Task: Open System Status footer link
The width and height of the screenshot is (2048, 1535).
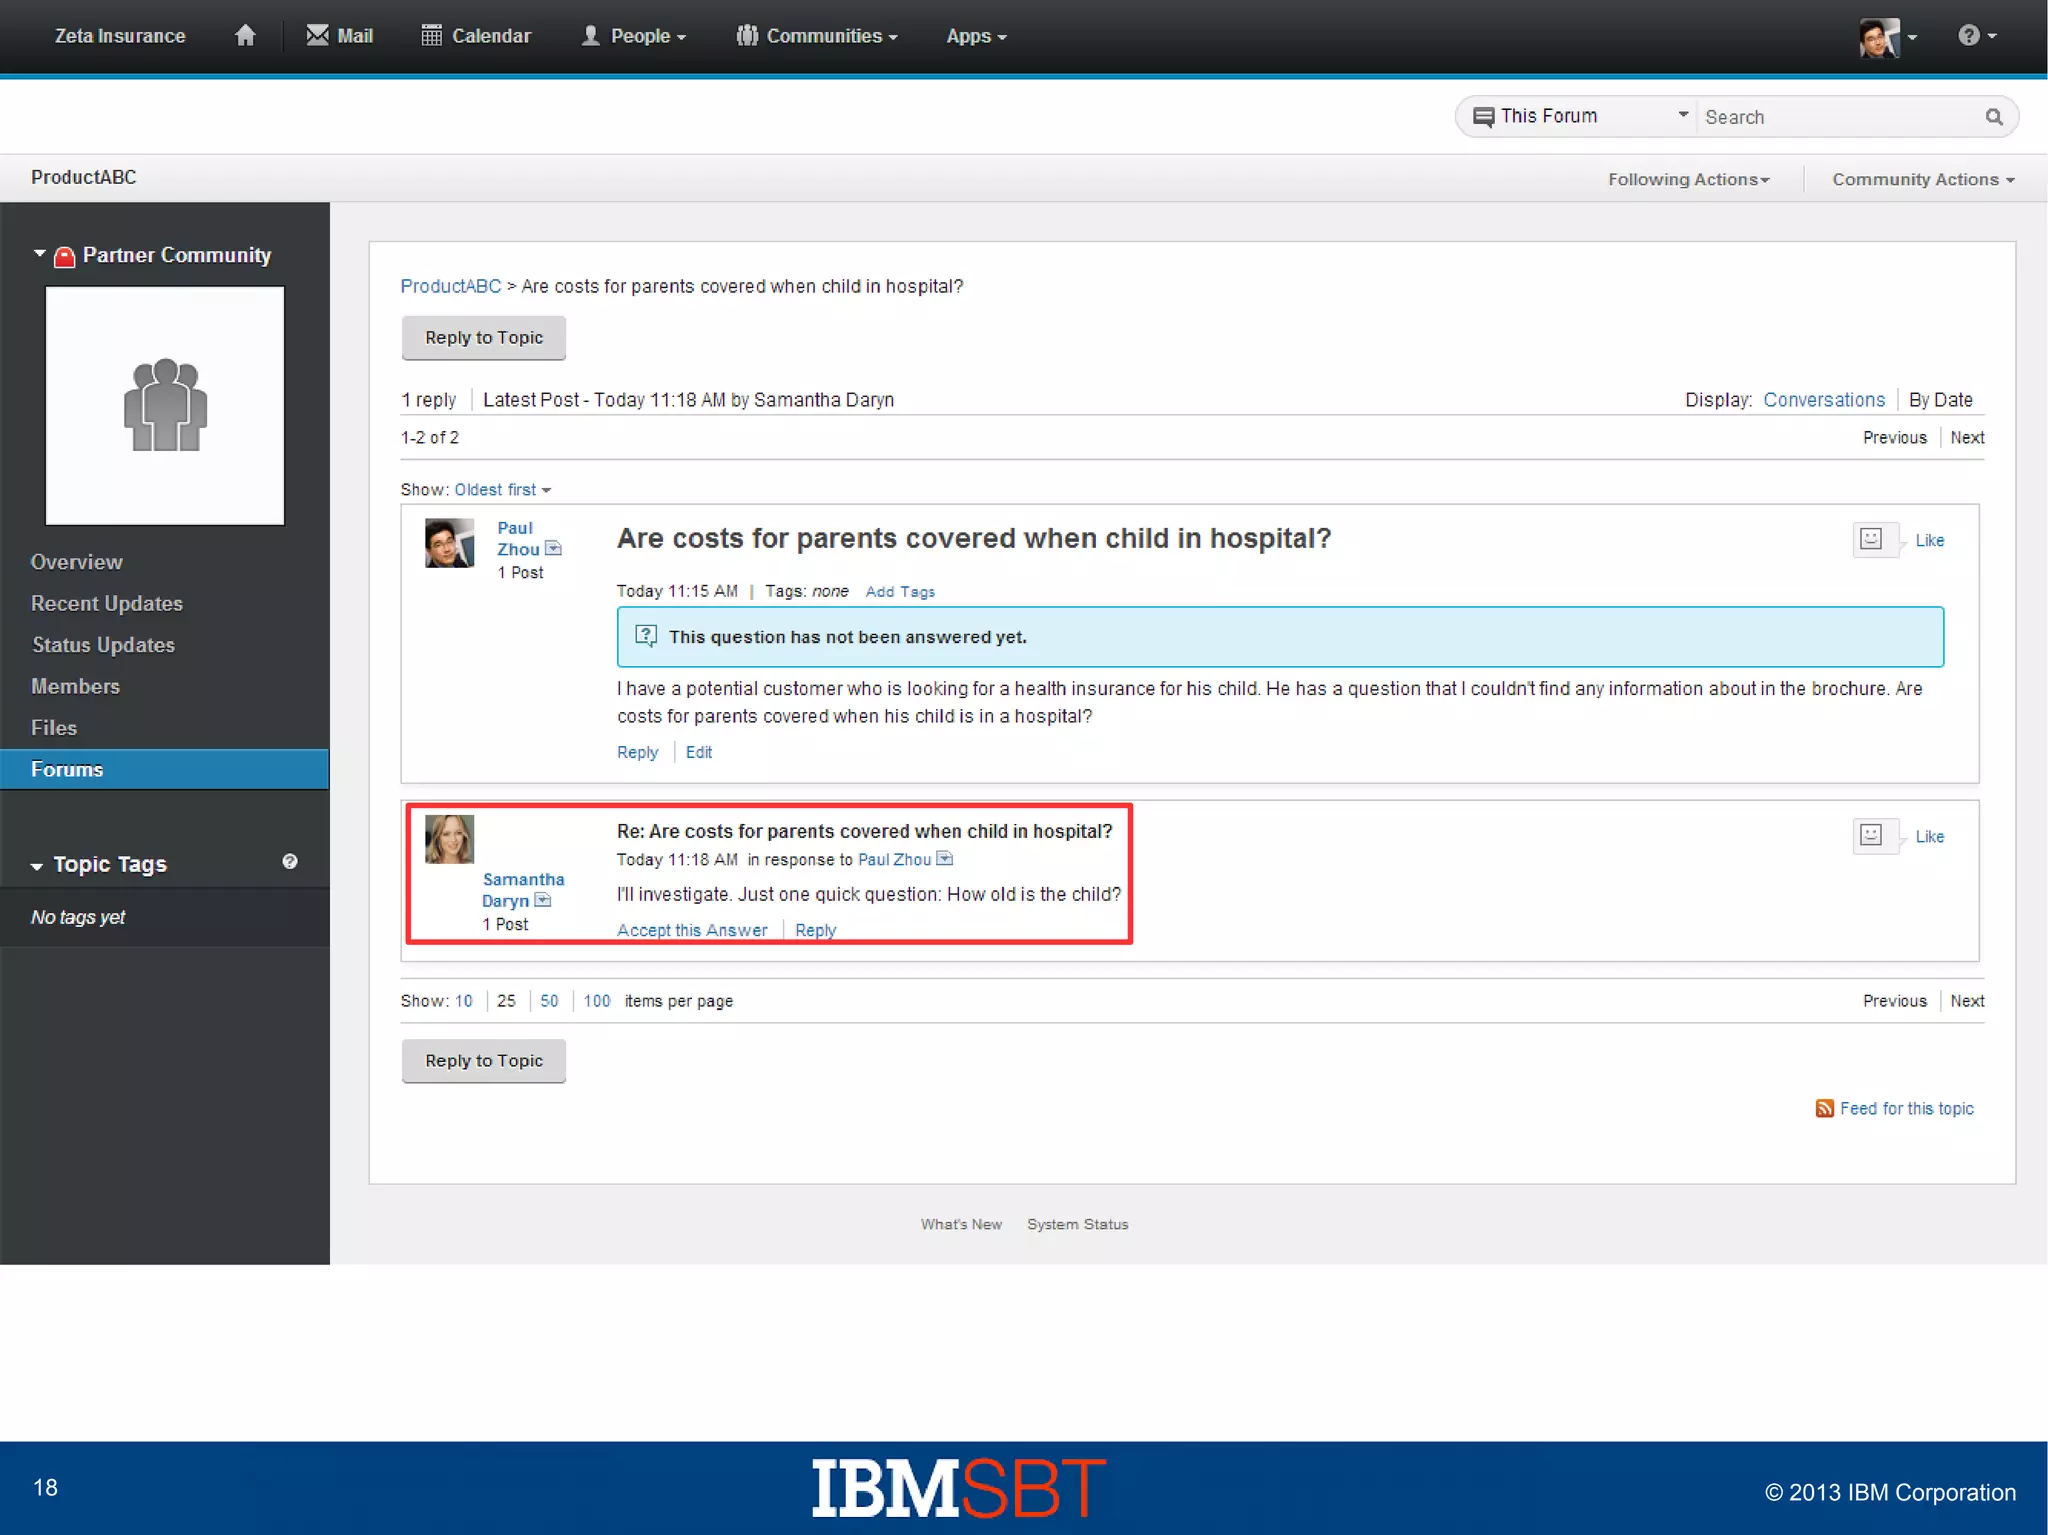Action: pos(1077,1224)
